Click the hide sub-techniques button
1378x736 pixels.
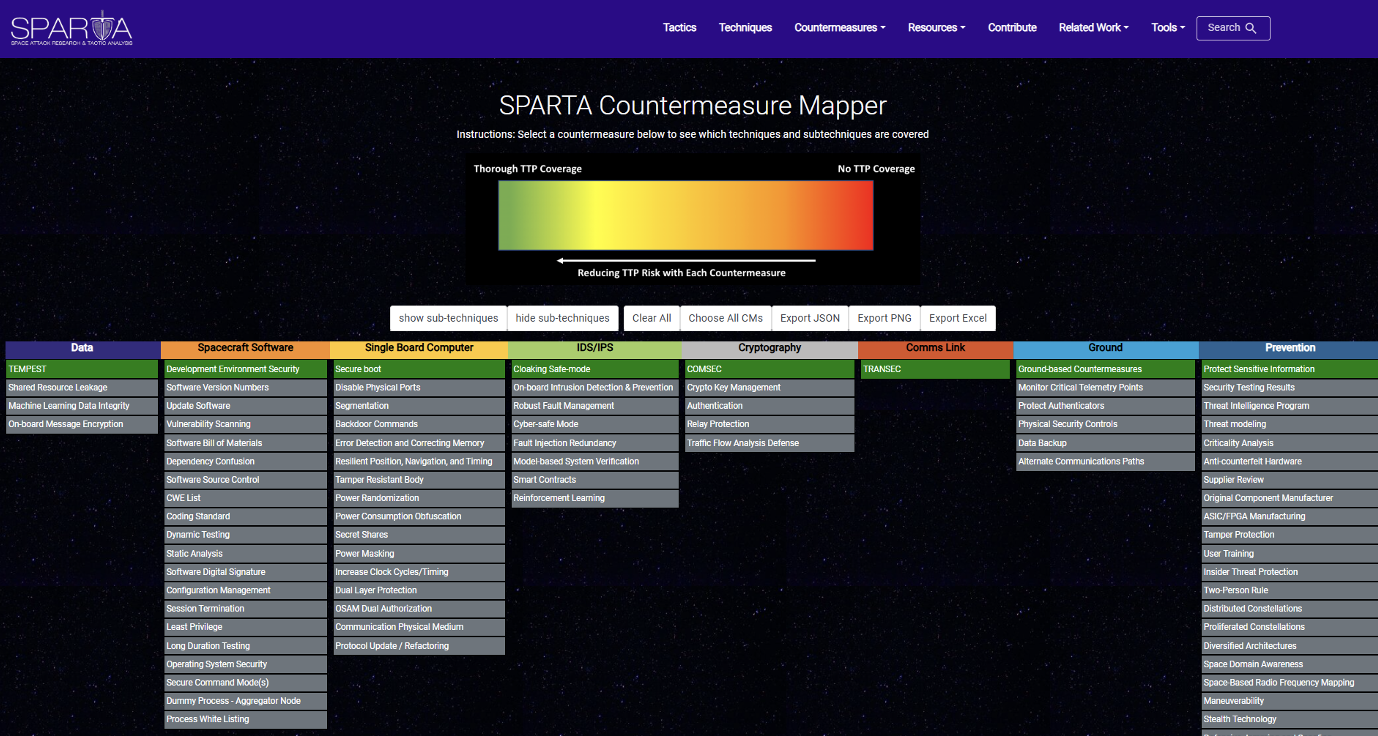click(x=562, y=318)
